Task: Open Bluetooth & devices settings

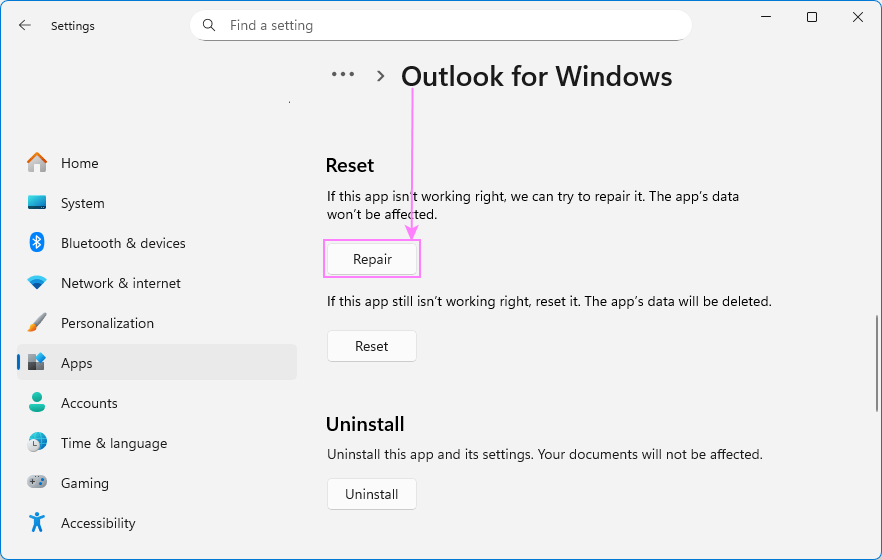Action: click(156, 243)
